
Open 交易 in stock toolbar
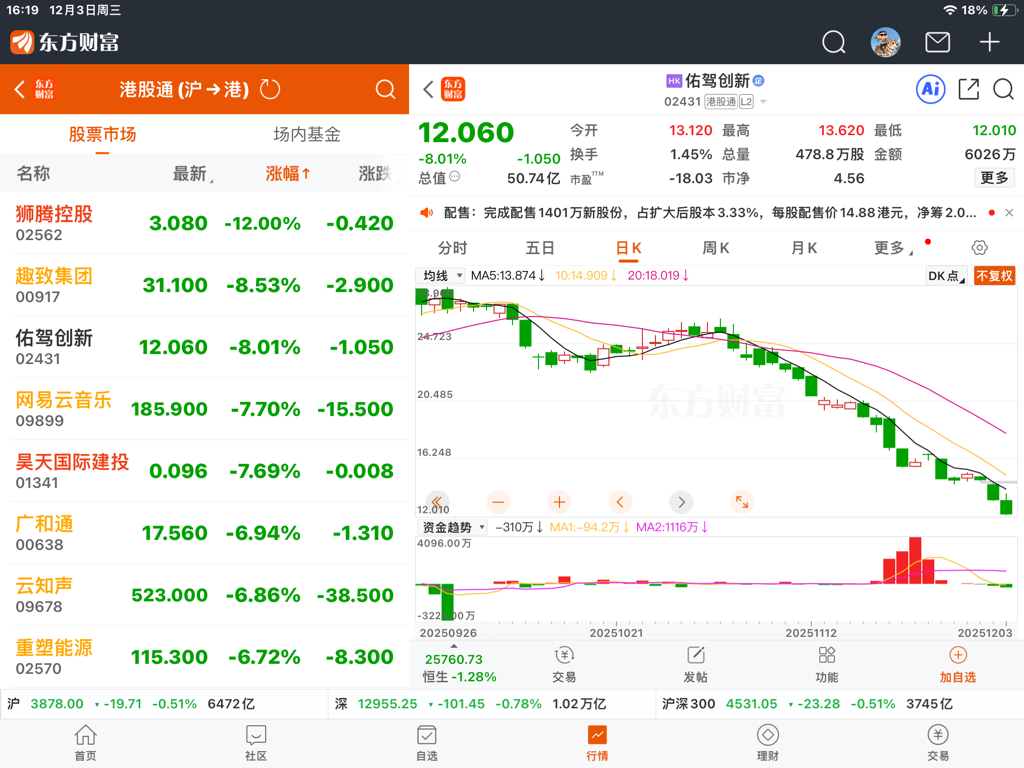tap(564, 664)
